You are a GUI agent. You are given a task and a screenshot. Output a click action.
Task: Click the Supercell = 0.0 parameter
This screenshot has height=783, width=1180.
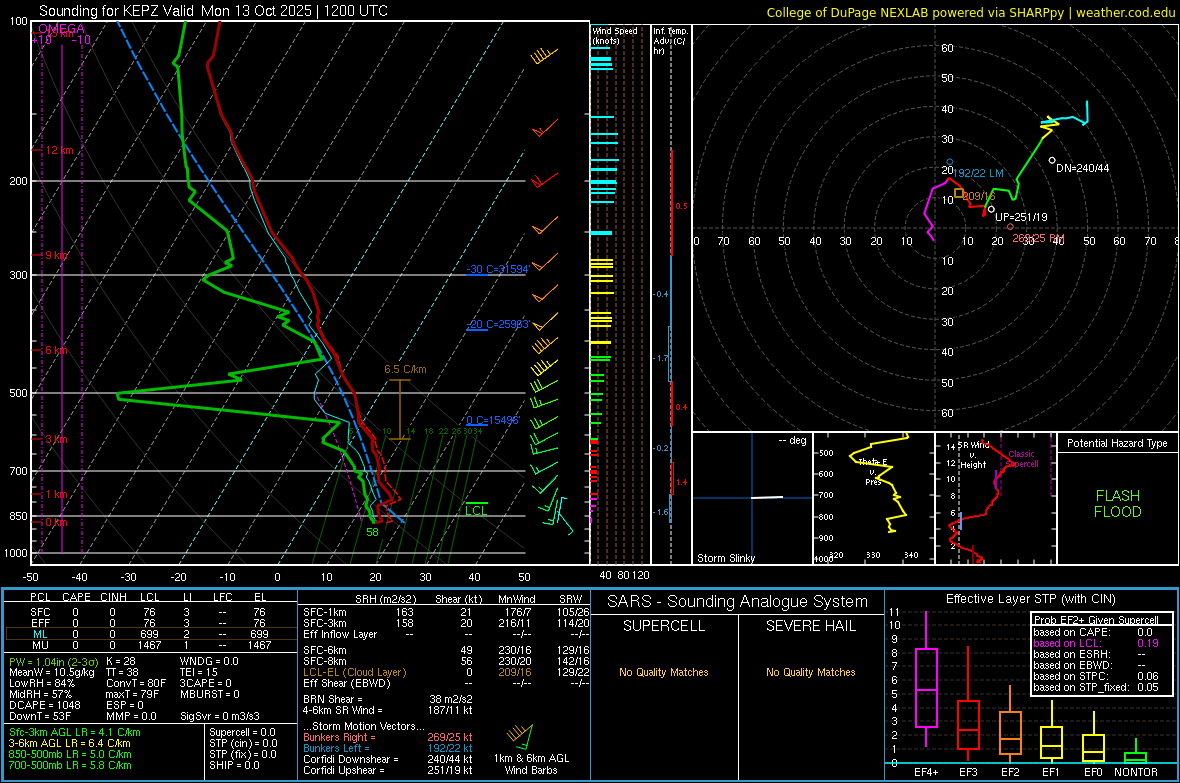click(242, 732)
